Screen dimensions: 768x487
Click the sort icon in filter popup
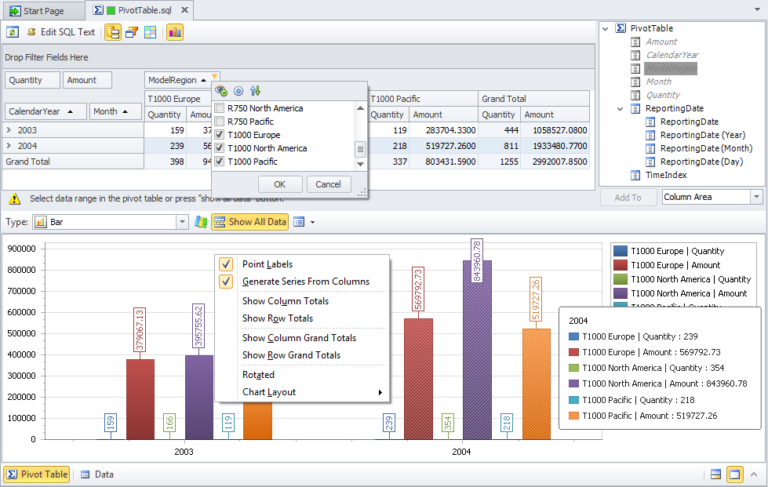[x=255, y=91]
